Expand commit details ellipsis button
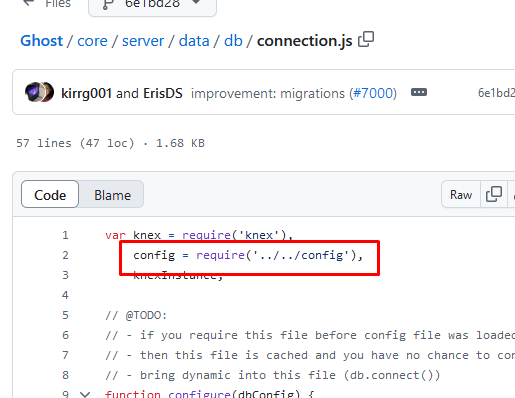This screenshot has height=398, width=515. 419,92
